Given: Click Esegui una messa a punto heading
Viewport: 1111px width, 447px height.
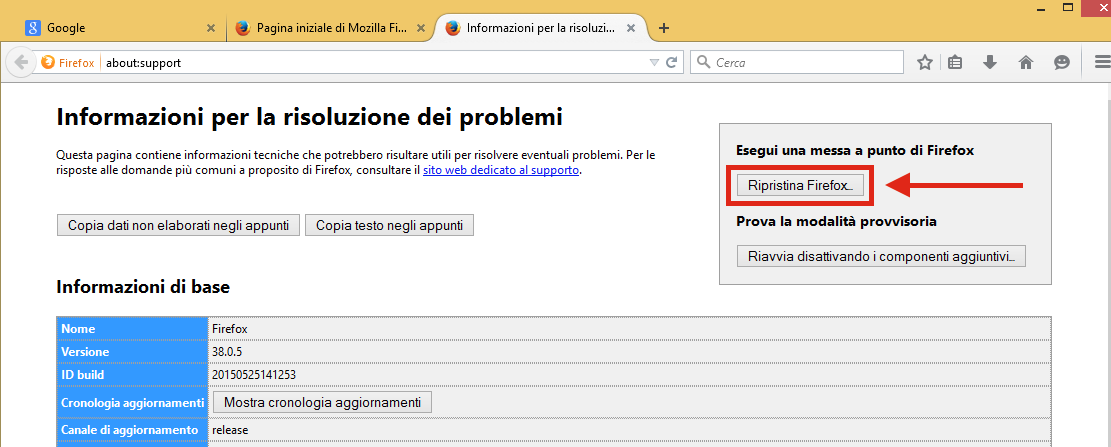Looking at the screenshot, I should (855, 150).
